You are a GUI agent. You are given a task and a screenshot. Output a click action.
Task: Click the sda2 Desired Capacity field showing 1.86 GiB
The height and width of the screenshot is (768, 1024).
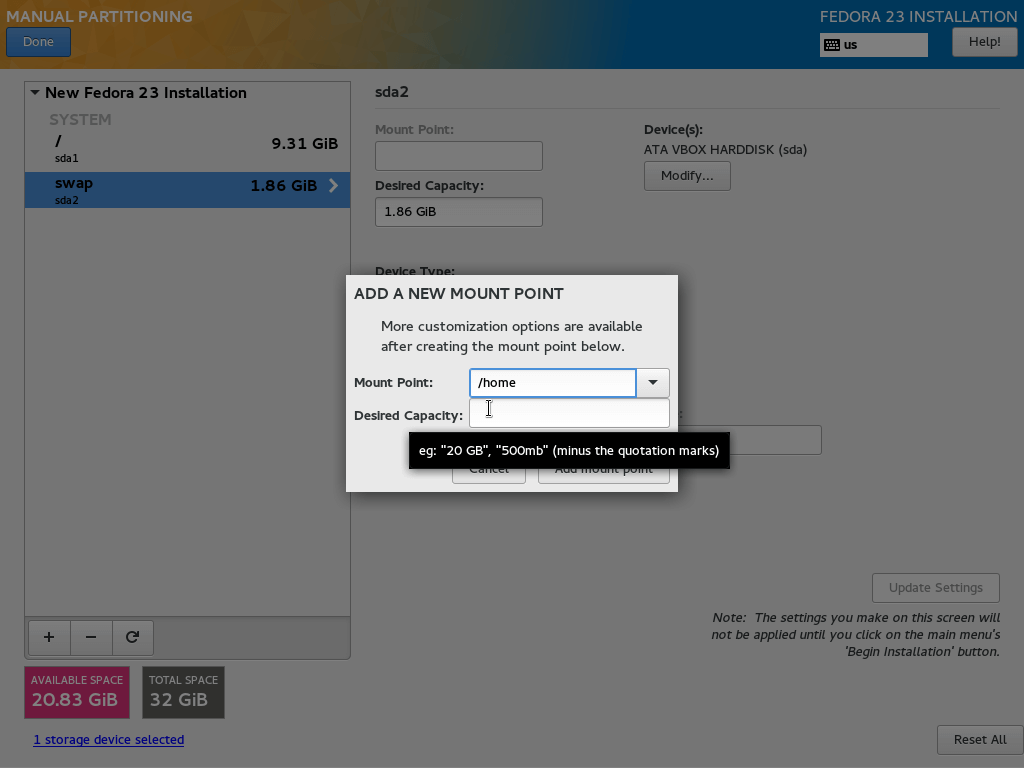[x=458, y=212]
